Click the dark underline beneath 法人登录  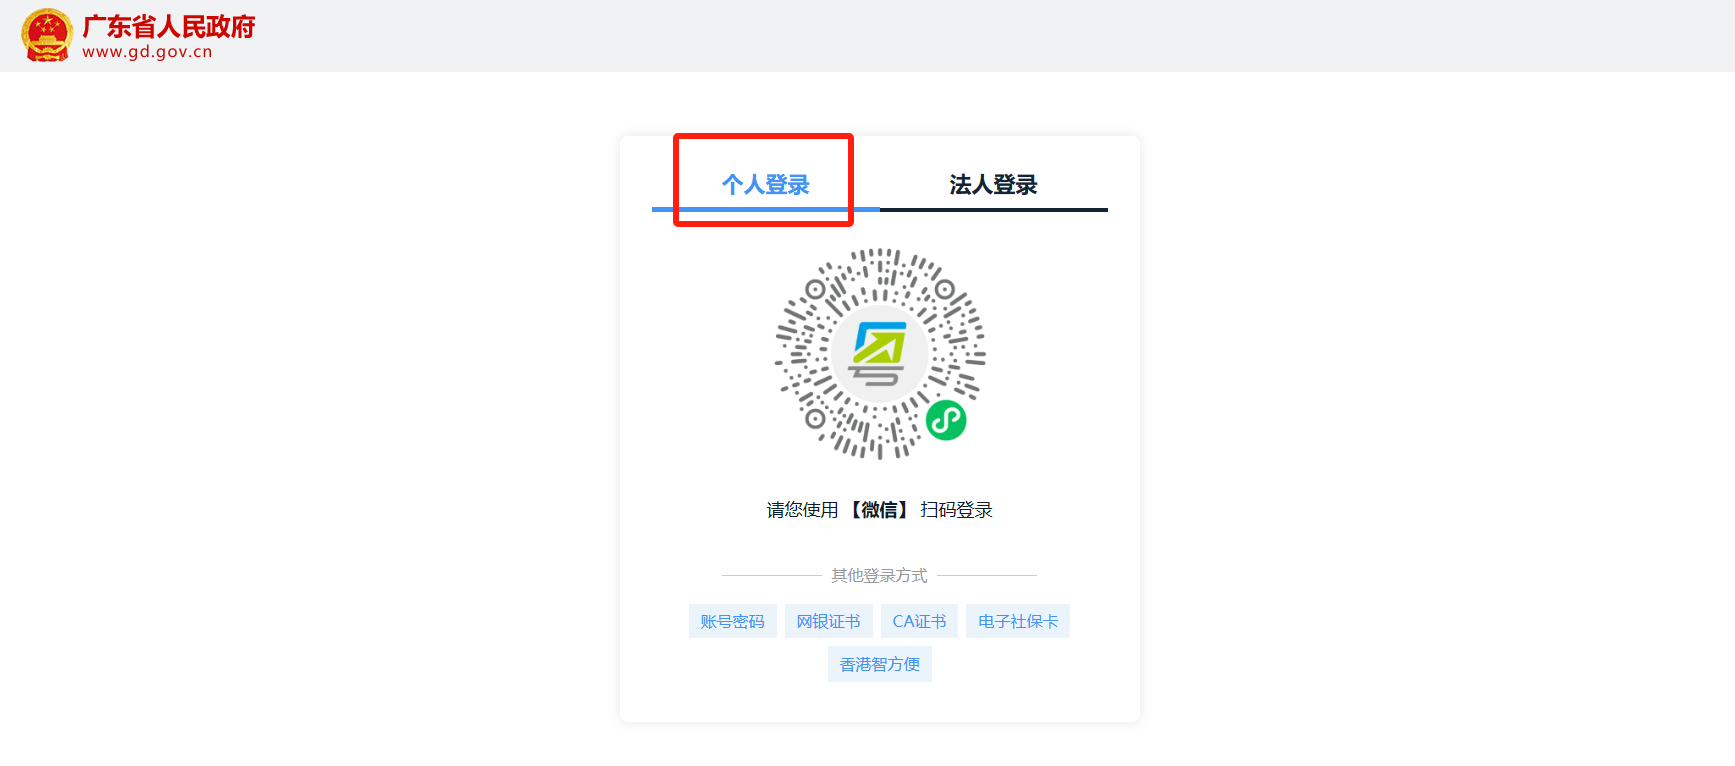[x=994, y=210]
